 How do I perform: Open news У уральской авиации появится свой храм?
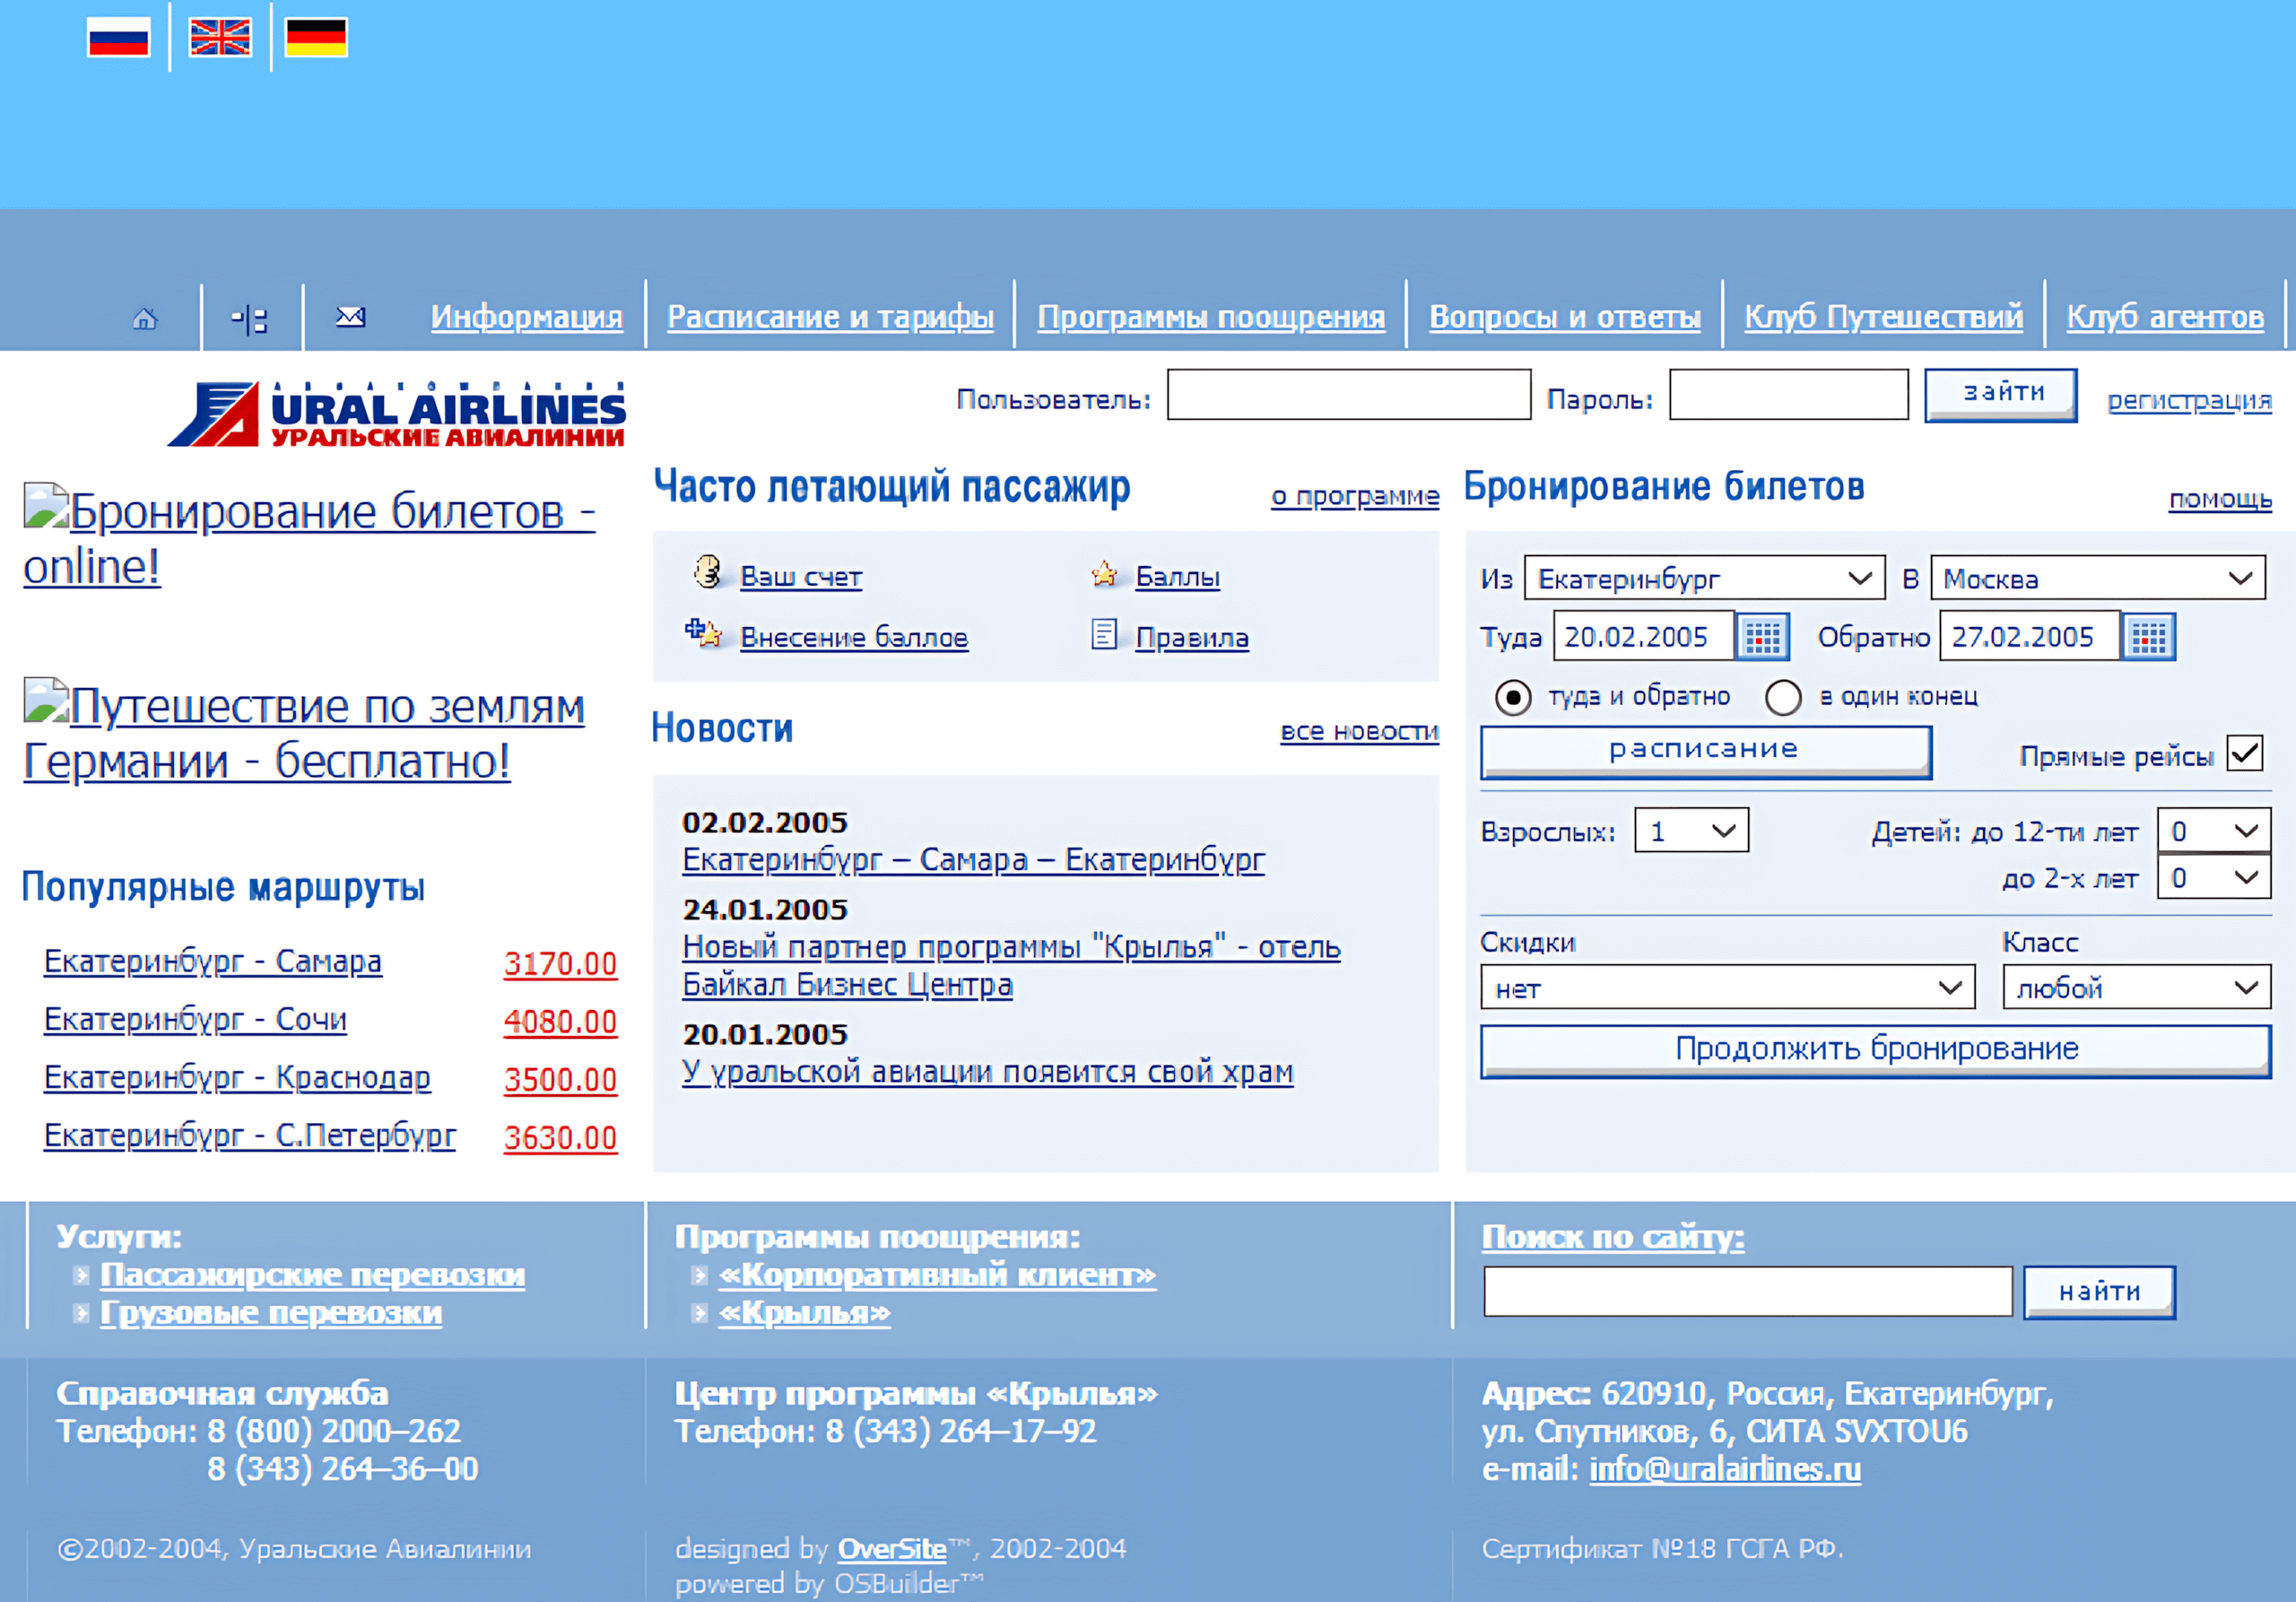[x=987, y=1071]
